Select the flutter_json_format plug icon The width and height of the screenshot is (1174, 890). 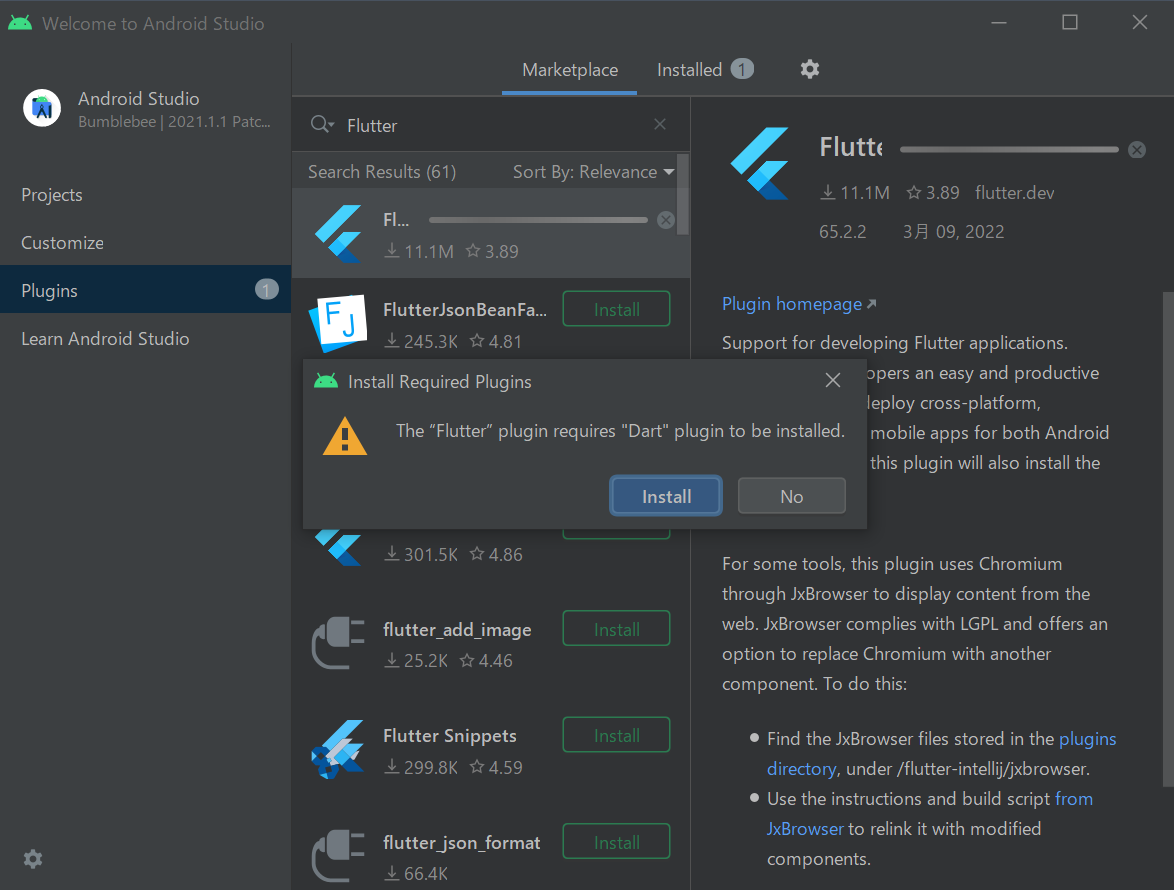coord(338,856)
